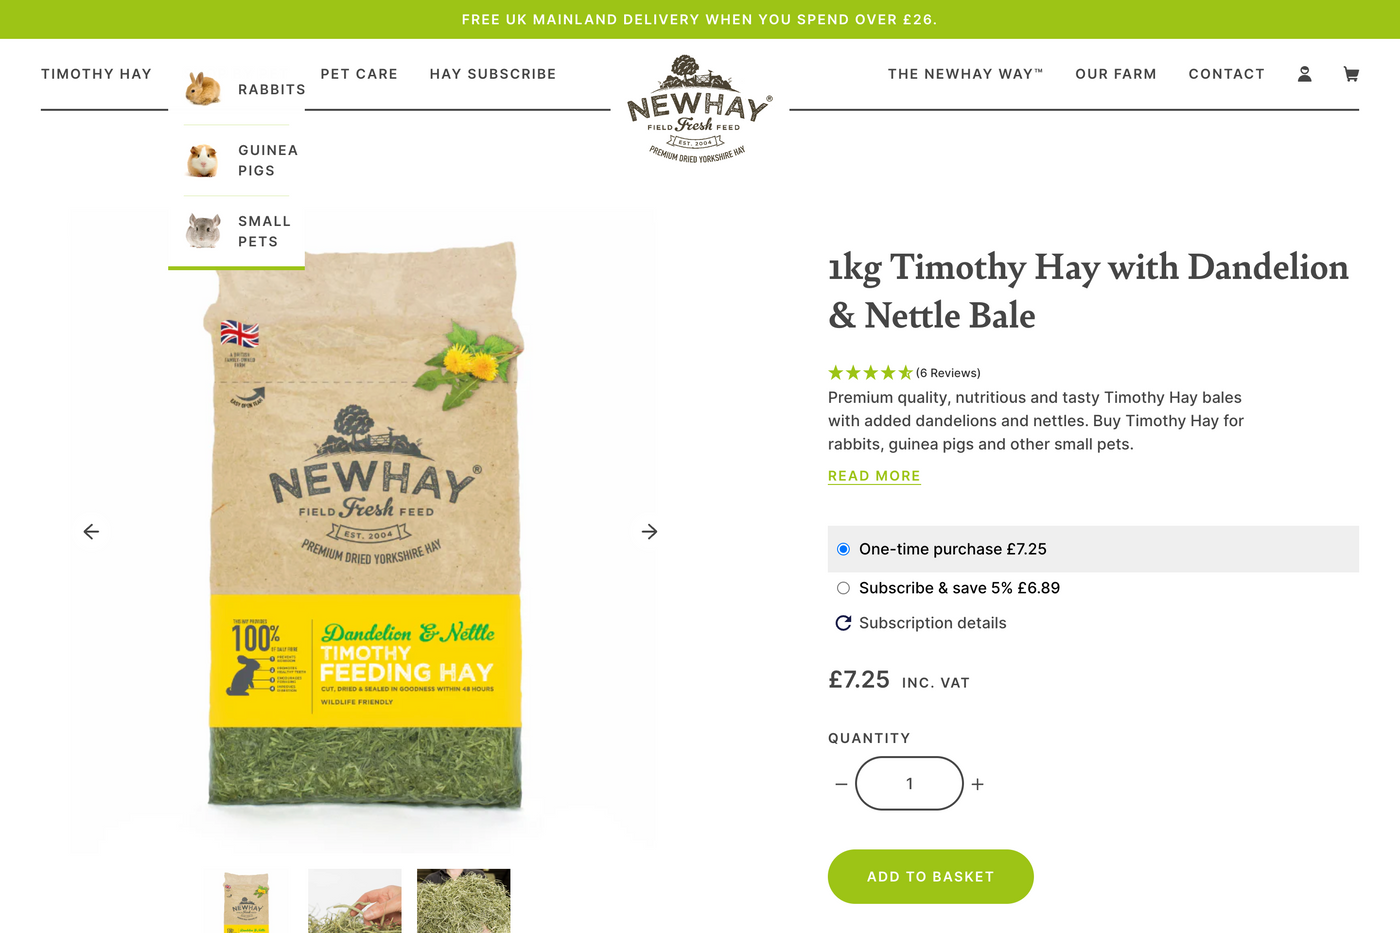This screenshot has height=933, width=1400.
Task: Open the shopping cart icon
Action: point(1351,74)
